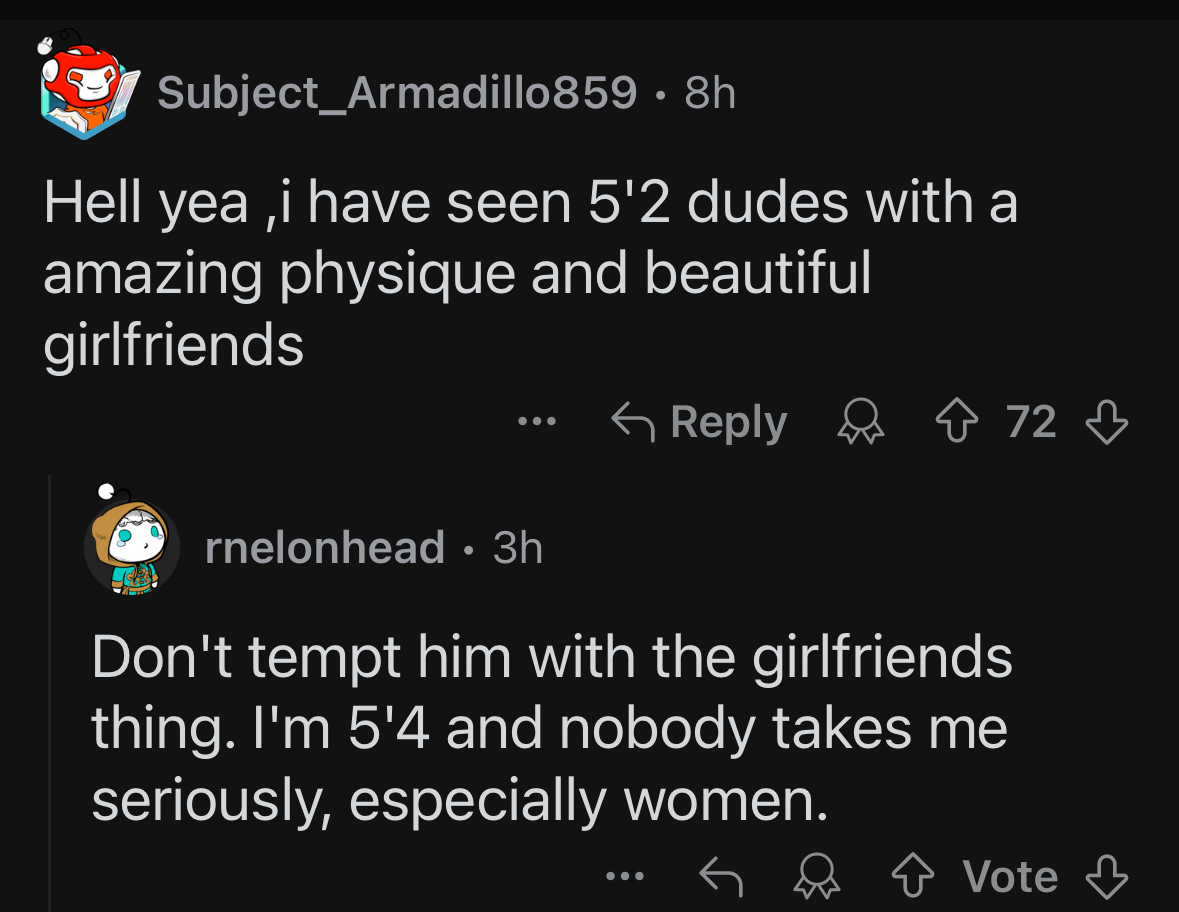The height and width of the screenshot is (912, 1179).
Task: Click the Vote label on rnelonhead's reply
Action: 1011,877
